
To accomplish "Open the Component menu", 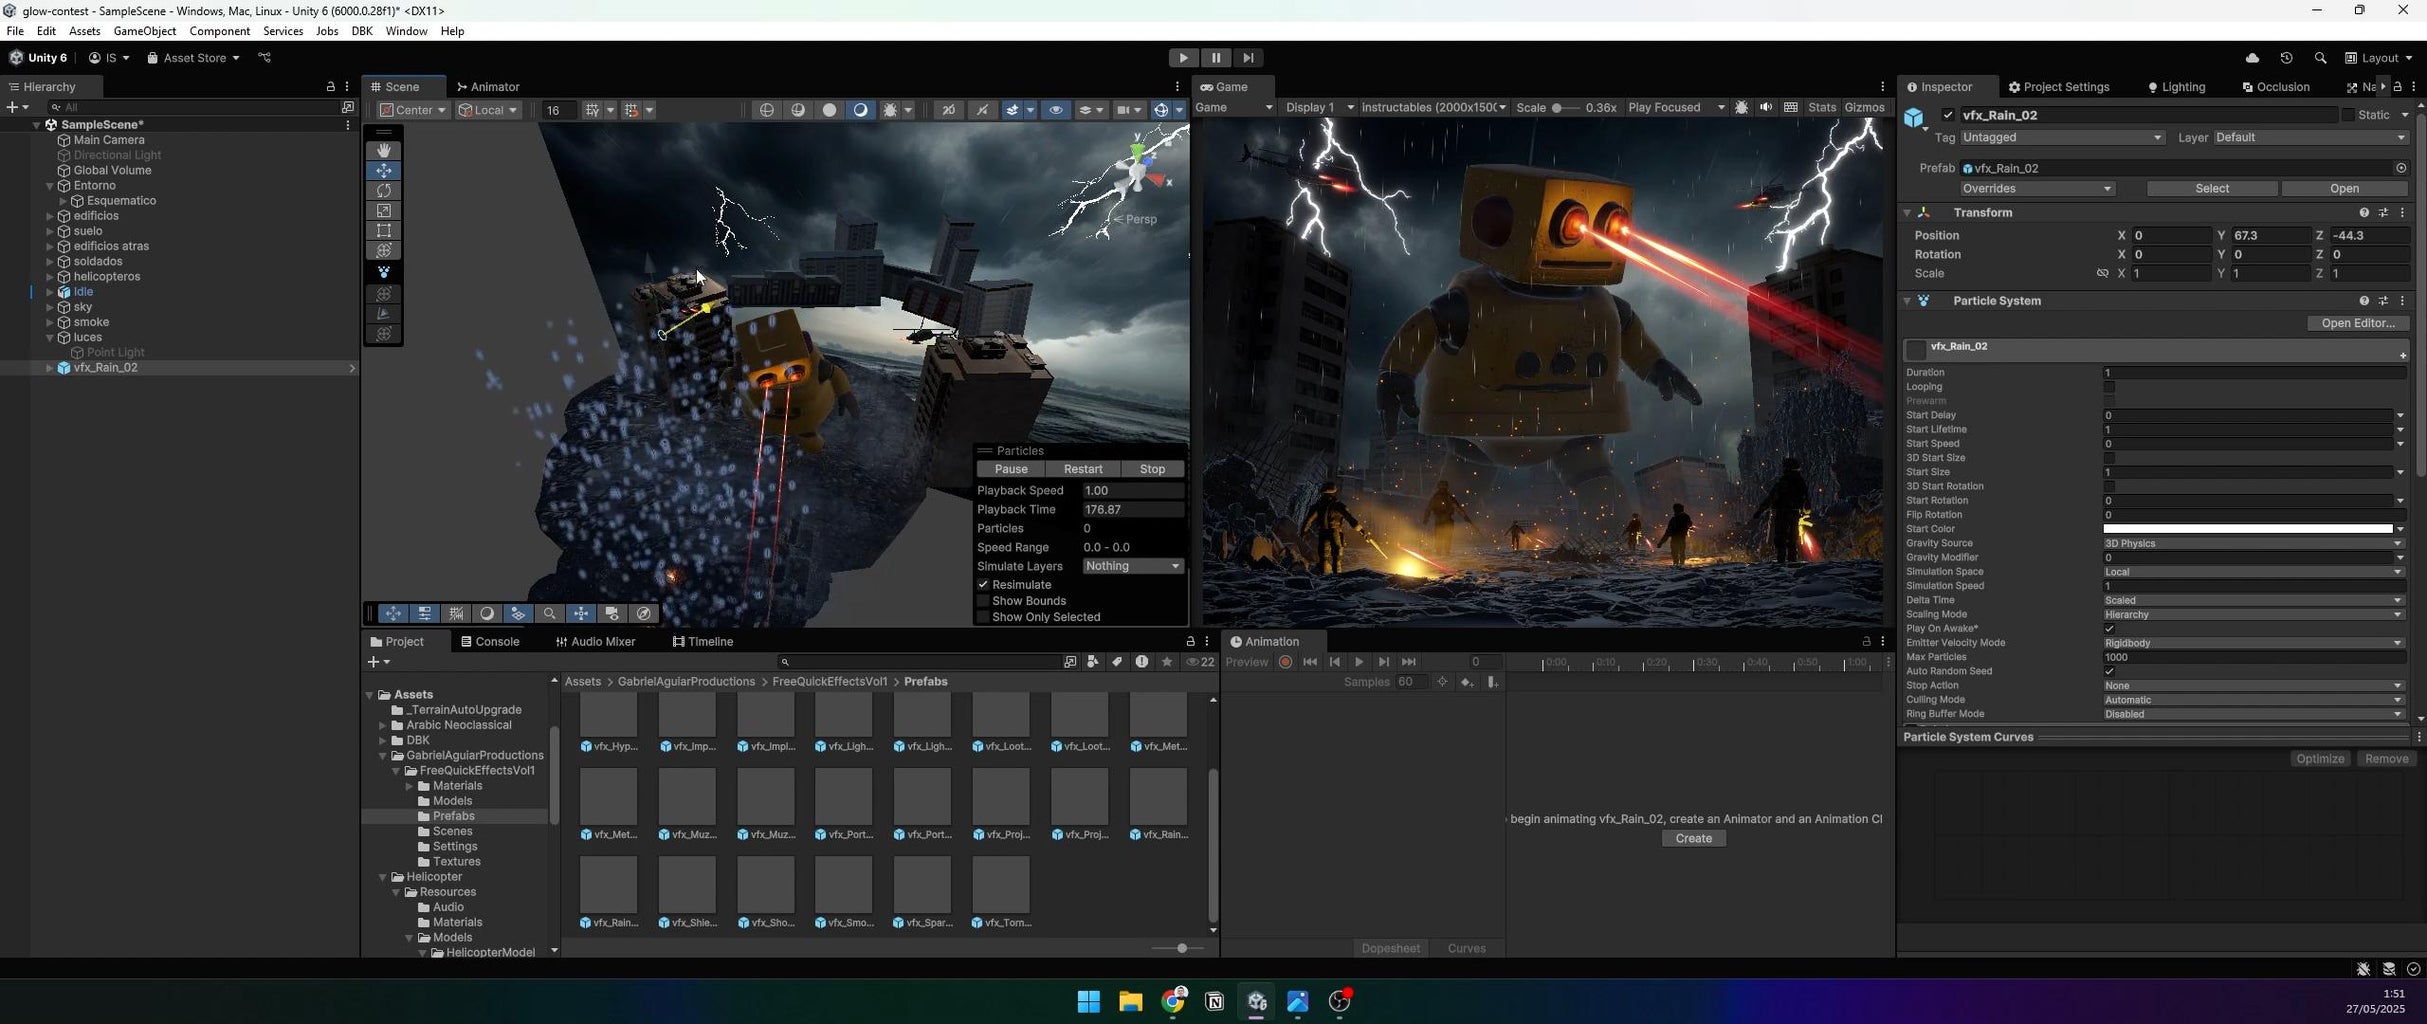I will (x=220, y=31).
